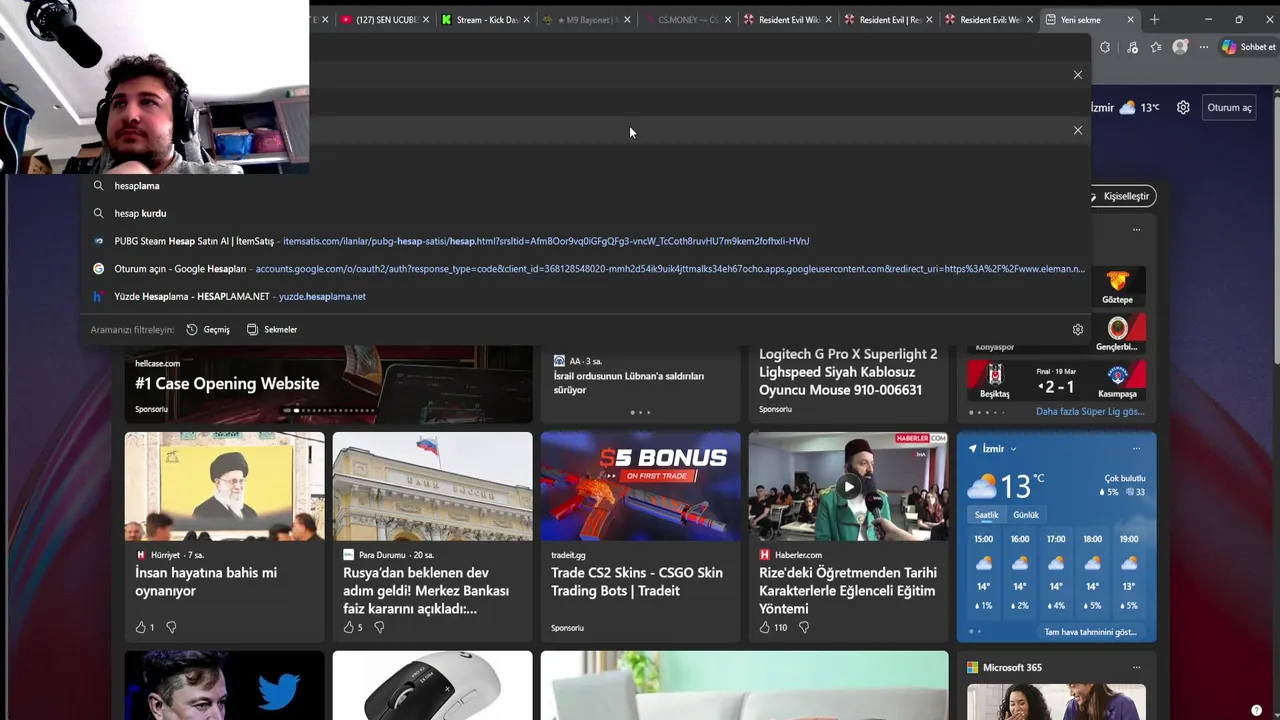
Task: Filter search by Sekmeler
Action: (272, 329)
